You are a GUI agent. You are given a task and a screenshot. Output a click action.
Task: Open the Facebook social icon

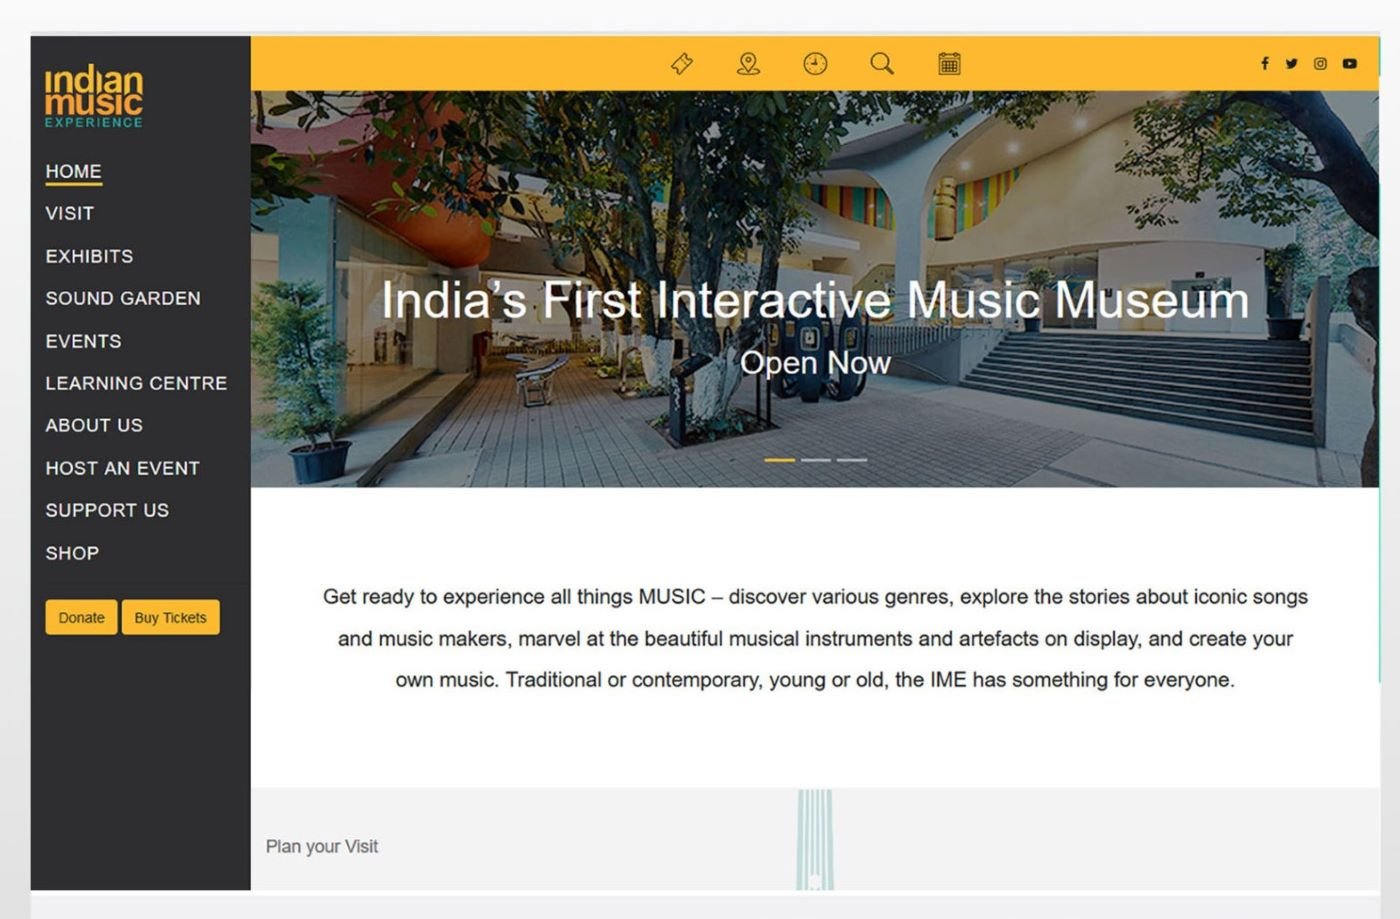(1264, 63)
